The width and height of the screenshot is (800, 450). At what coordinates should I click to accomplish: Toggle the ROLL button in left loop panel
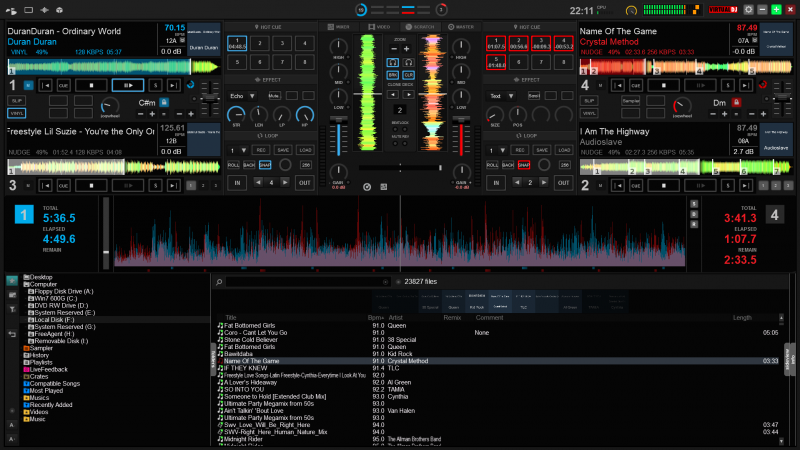tap(233, 165)
